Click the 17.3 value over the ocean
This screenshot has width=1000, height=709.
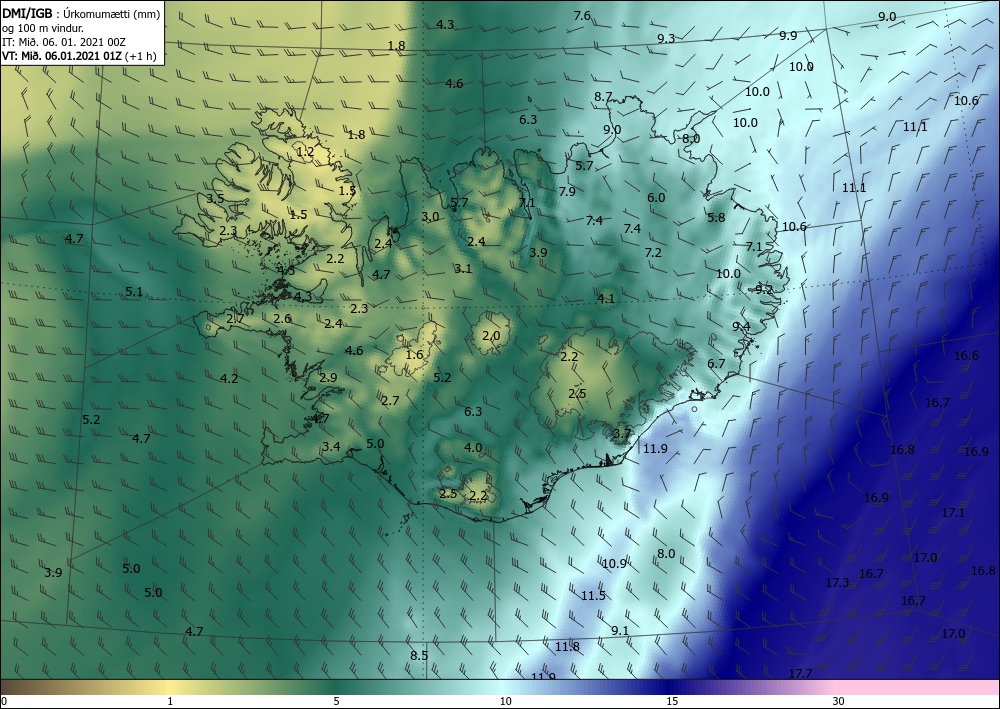click(837, 583)
